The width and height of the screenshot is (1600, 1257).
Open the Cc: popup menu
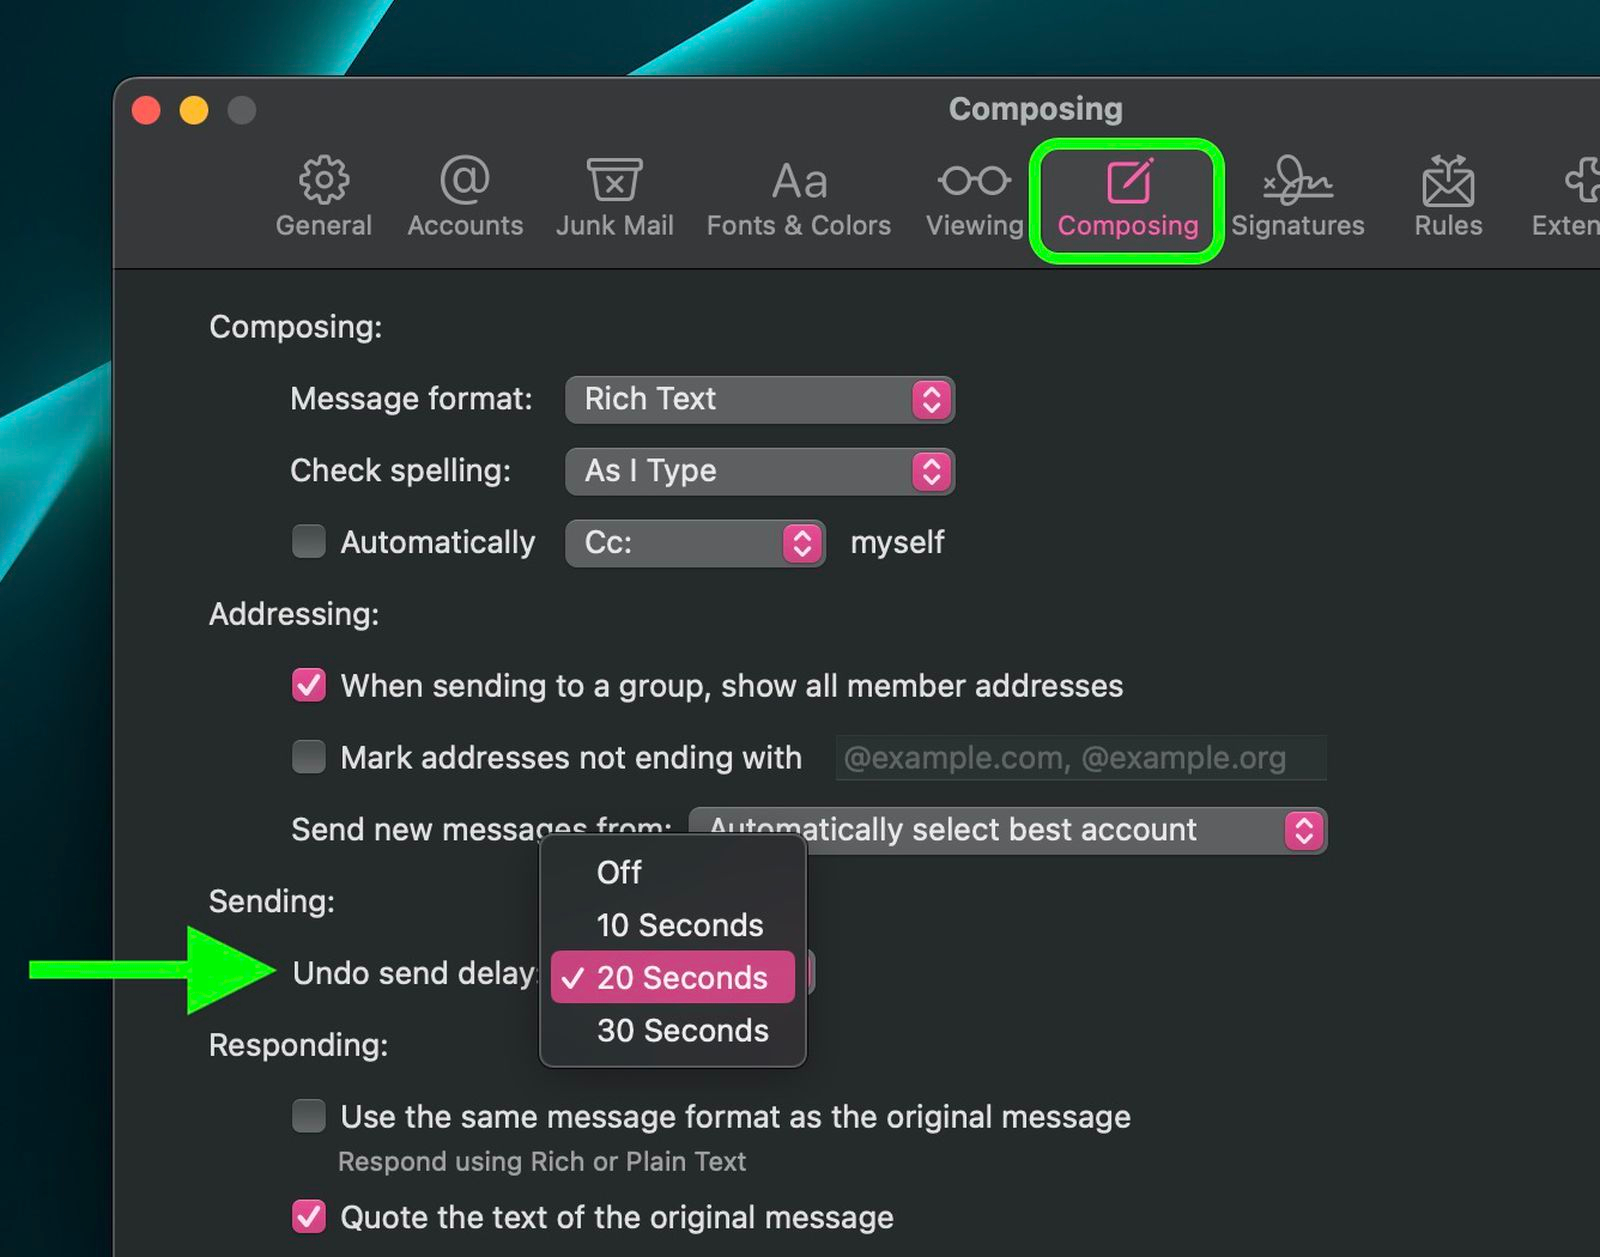pyautogui.click(x=694, y=543)
